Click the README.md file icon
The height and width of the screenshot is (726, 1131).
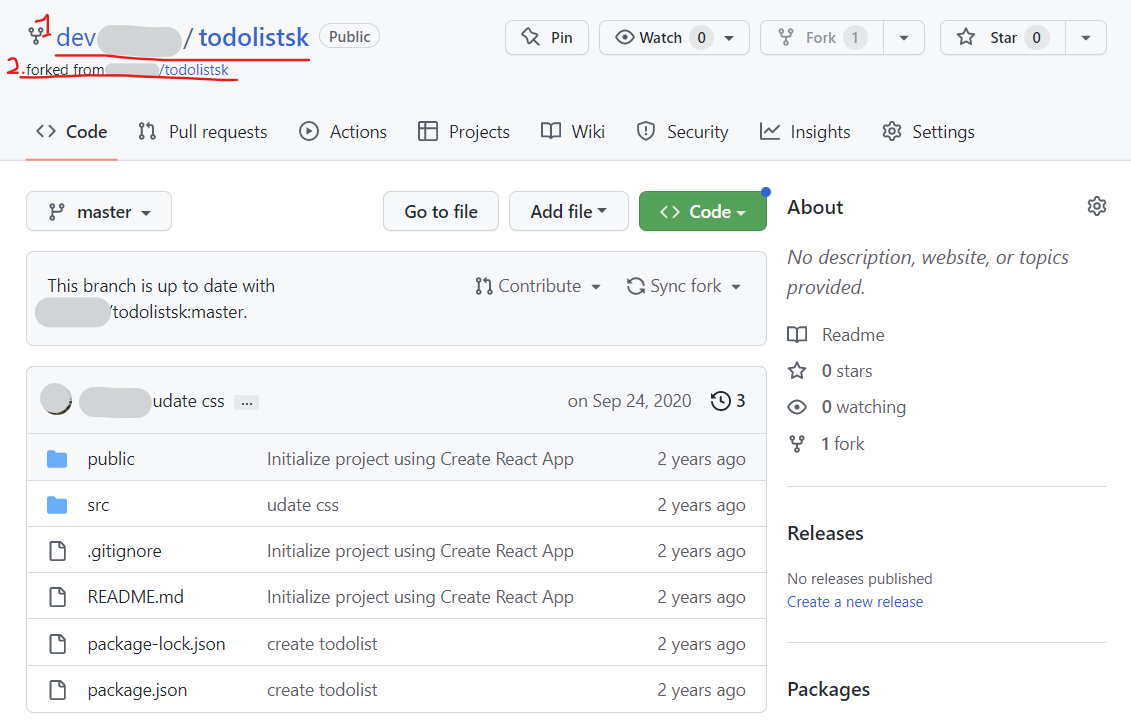58,597
